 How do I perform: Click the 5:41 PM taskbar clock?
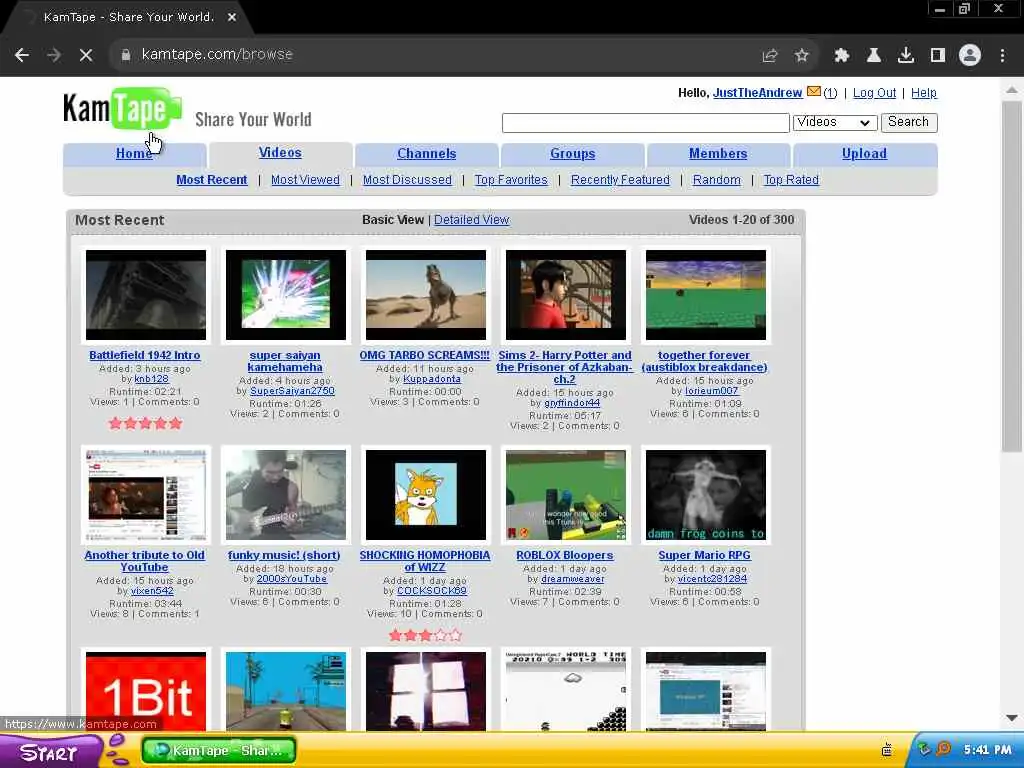click(987, 750)
